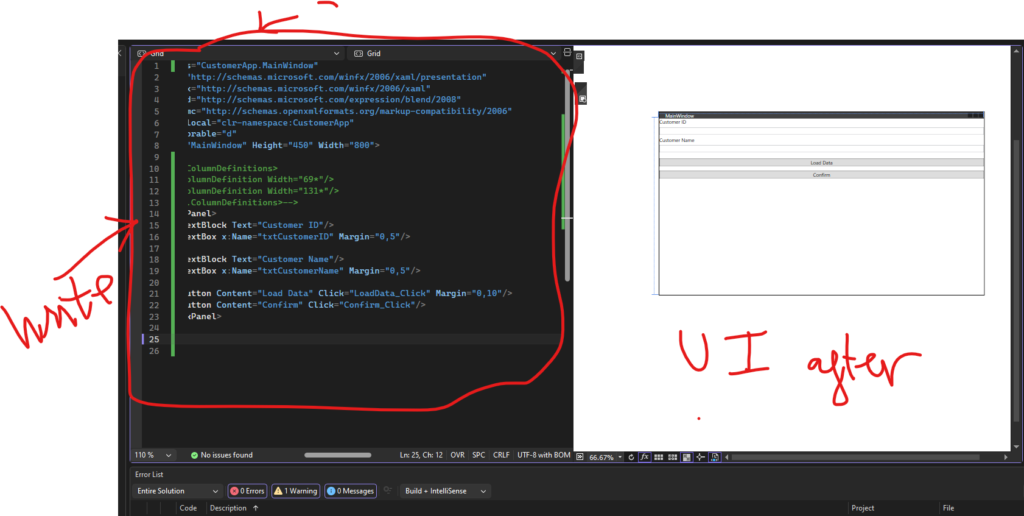The image size is (1024, 516).
Task: Click the split editor icon above scrollbar
Action: (567, 53)
